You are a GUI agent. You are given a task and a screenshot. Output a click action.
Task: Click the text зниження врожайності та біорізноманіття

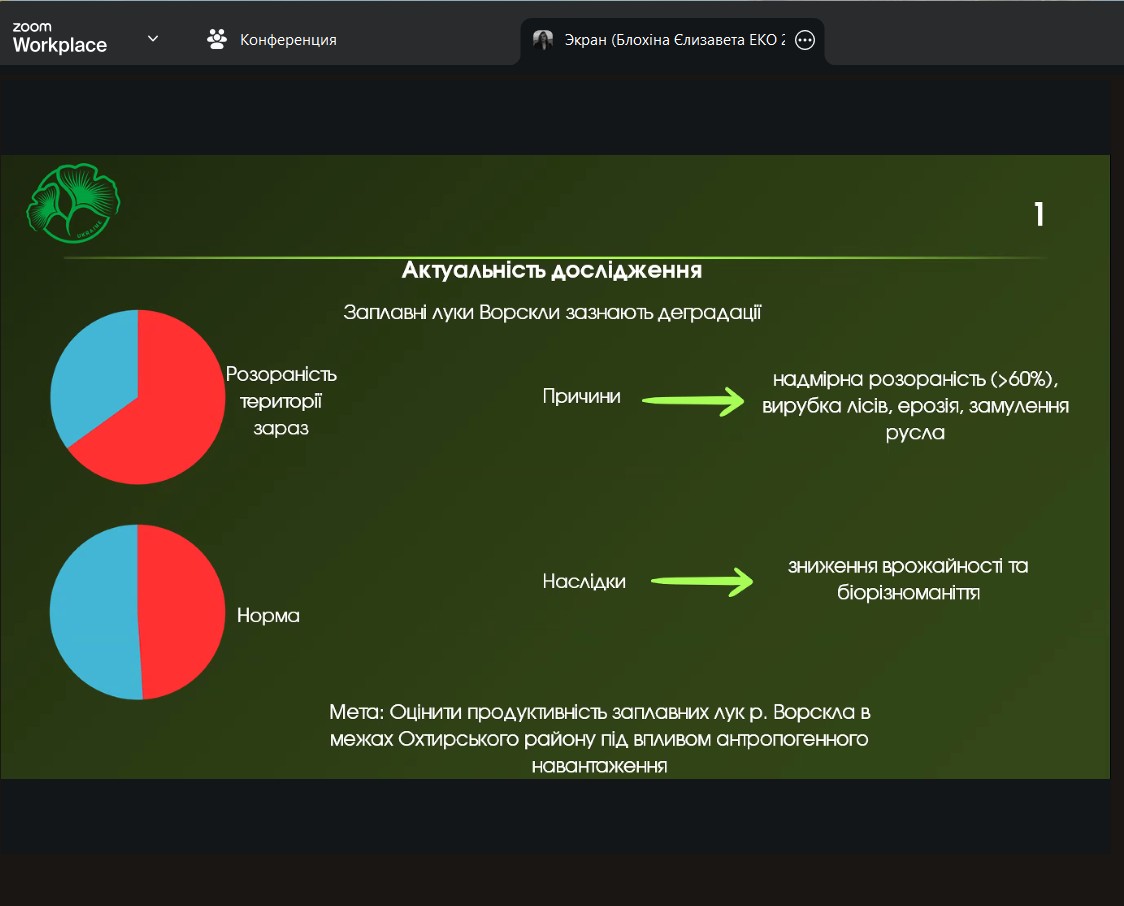pos(908,579)
